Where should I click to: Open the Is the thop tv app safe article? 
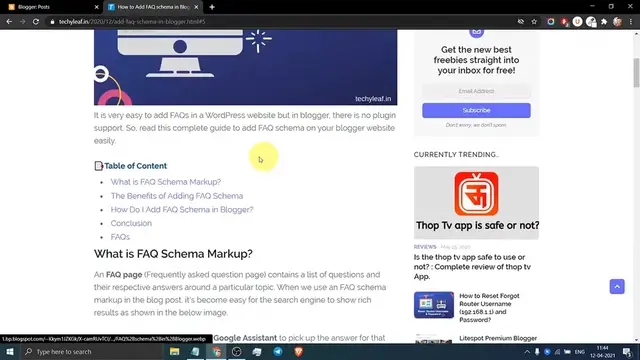coord(473,267)
